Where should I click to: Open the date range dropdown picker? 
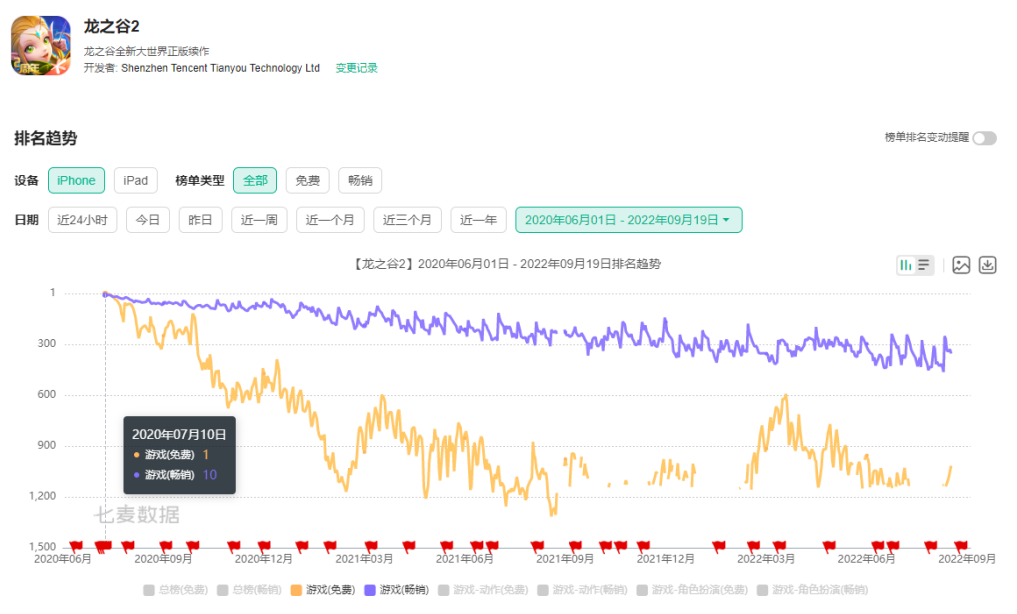[628, 220]
